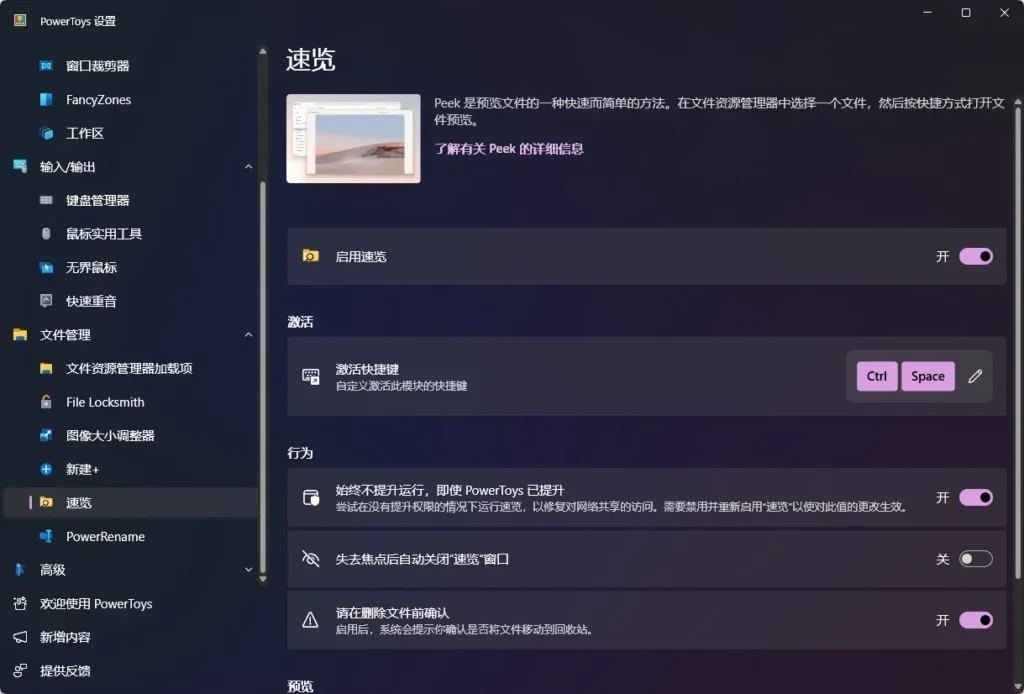Image resolution: width=1024 pixels, height=694 pixels.
Task: Click the 请在删除文件前确认 warning triangle icon
Action: coord(310,620)
